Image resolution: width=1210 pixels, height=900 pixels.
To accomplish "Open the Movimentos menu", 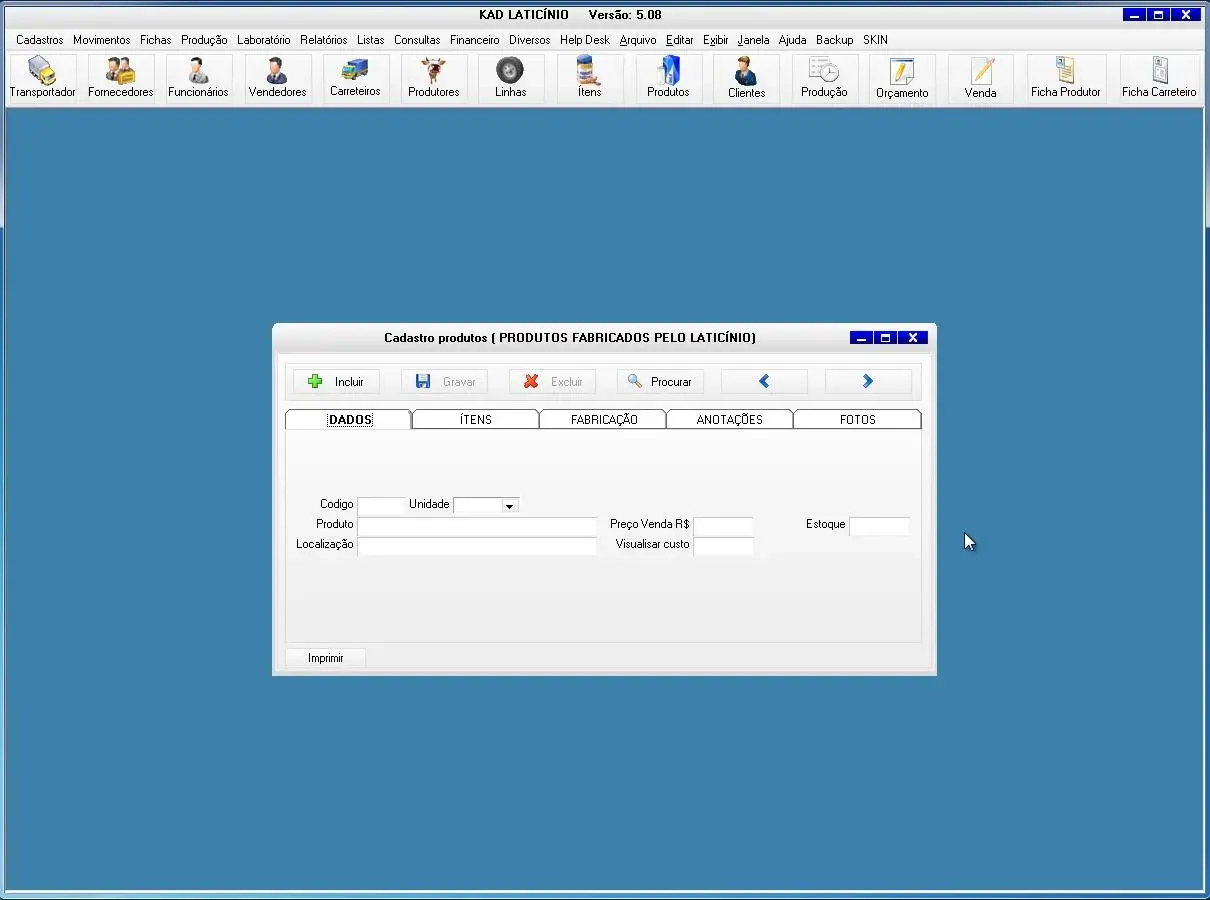I will pyautogui.click(x=102, y=40).
